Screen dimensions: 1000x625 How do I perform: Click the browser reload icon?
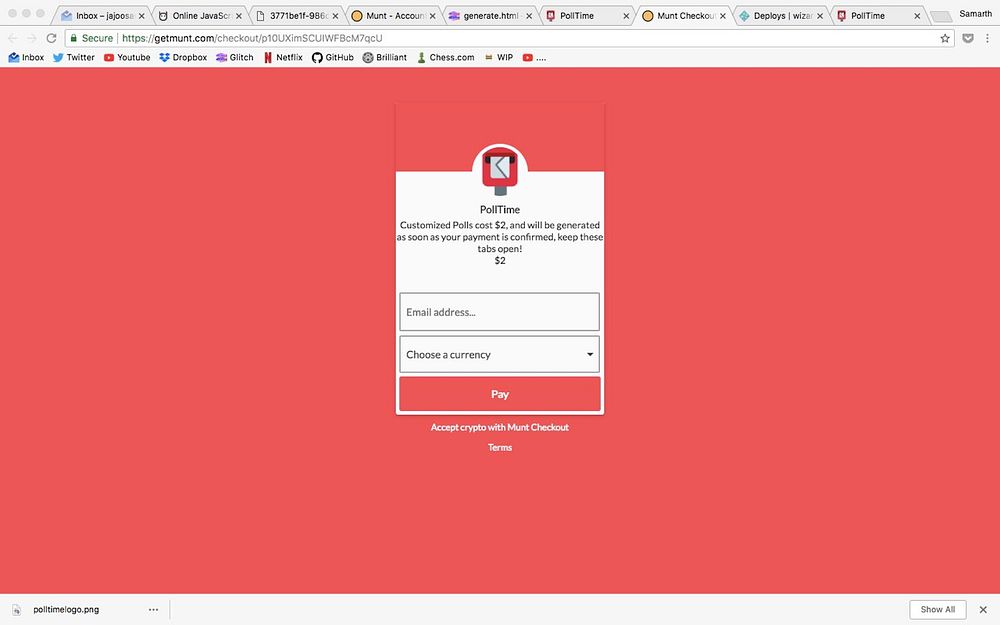click(x=52, y=38)
